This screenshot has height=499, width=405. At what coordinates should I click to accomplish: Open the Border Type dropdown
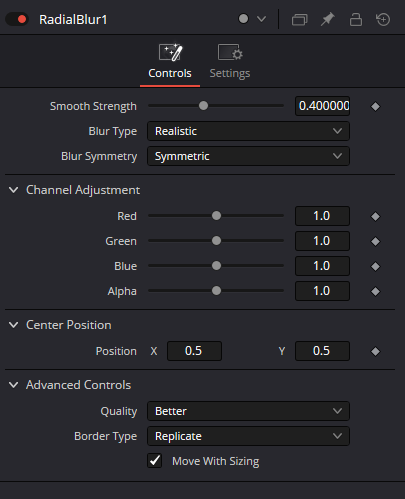(248, 436)
